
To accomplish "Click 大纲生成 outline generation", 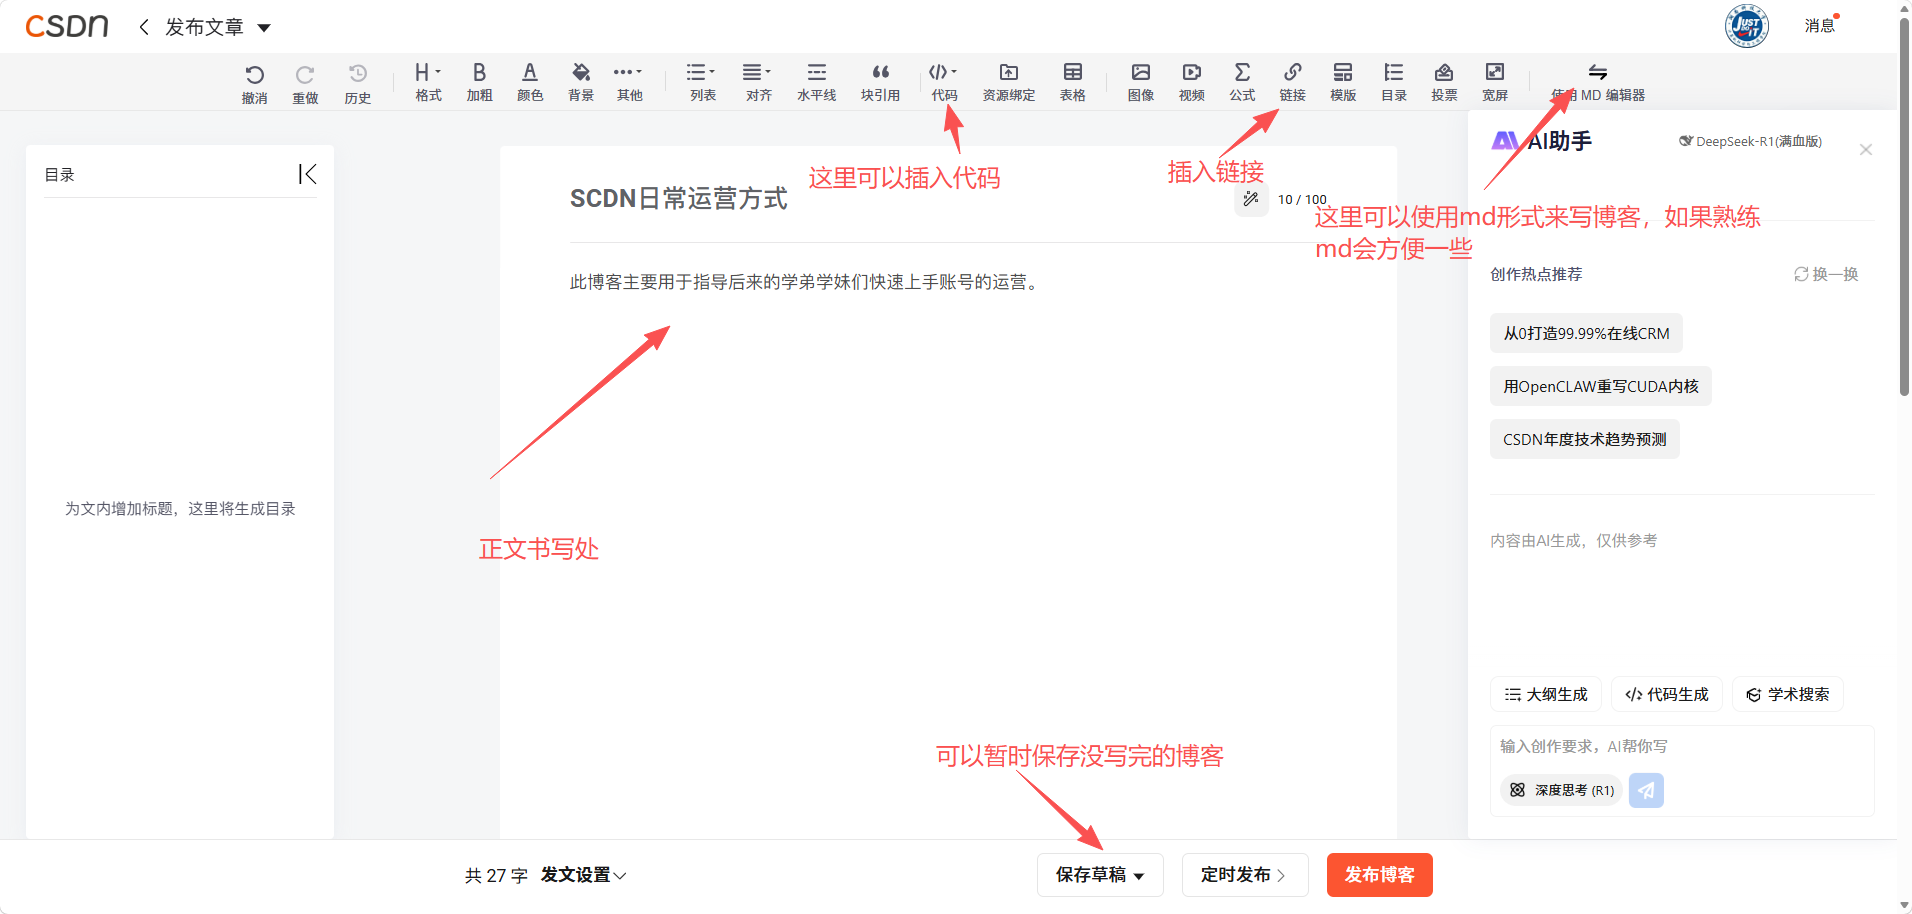I will [x=1546, y=694].
